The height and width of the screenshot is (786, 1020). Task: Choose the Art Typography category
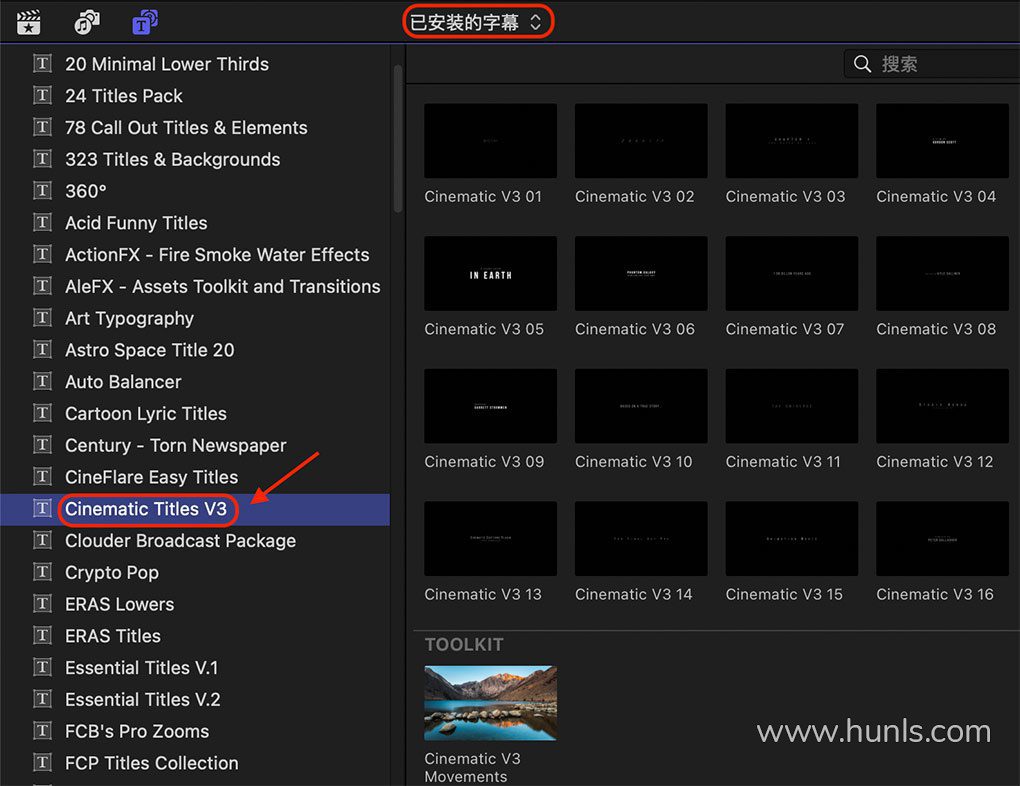coord(129,318)
